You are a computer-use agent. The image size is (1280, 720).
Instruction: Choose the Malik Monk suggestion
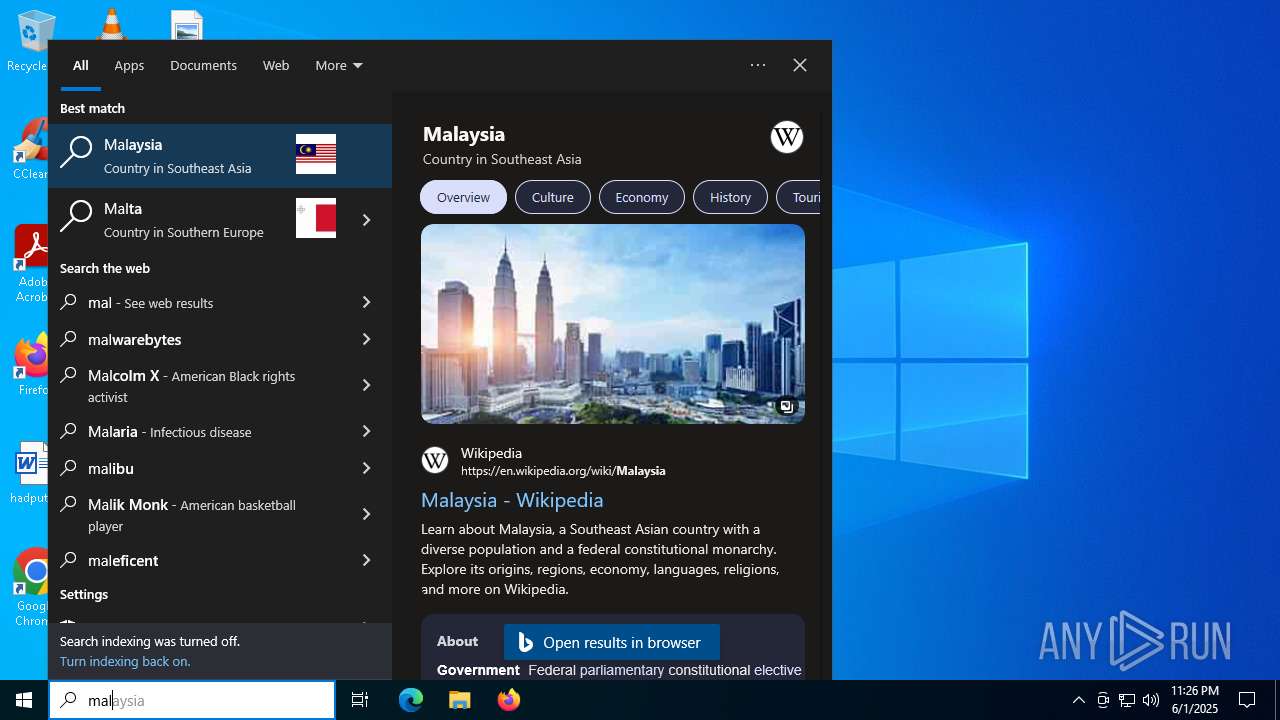[196, 514]
